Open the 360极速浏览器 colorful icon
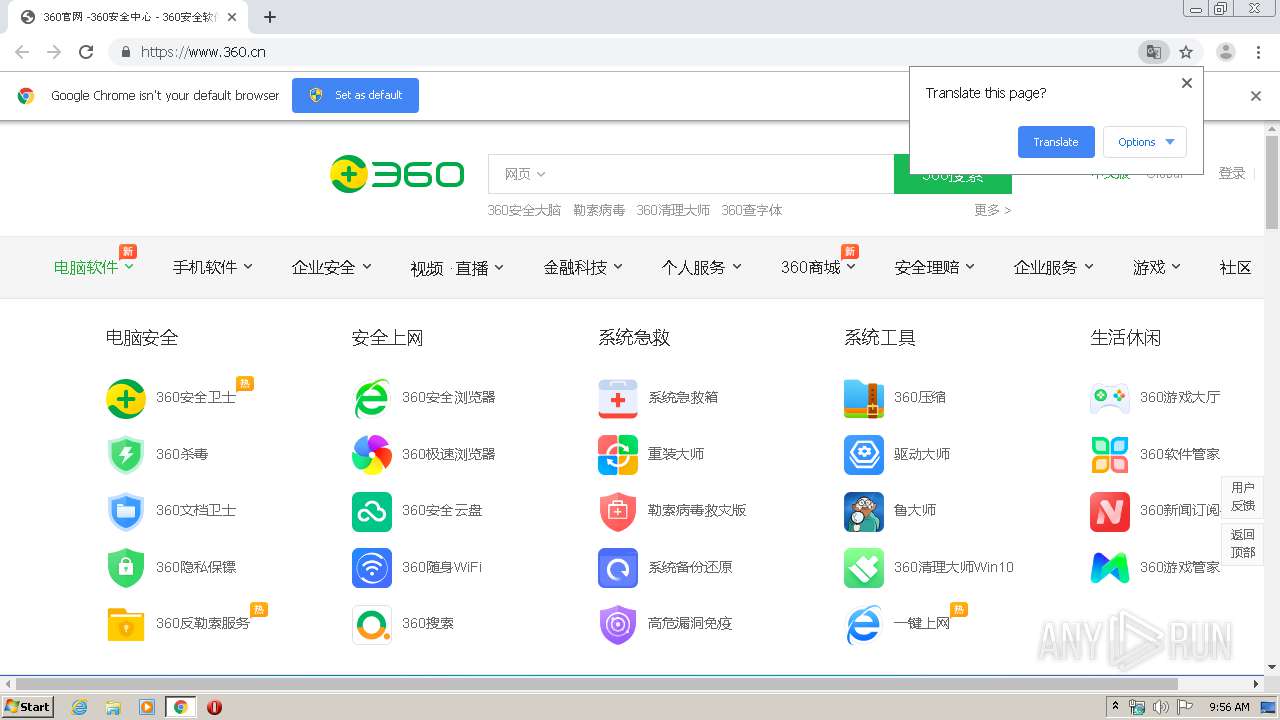This screenshot has height=720, width=1280. click(x=372, y=455)
